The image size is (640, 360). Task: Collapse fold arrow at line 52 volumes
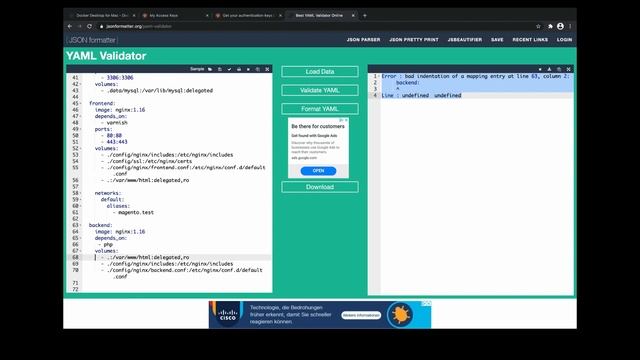(x=80, y=149)
